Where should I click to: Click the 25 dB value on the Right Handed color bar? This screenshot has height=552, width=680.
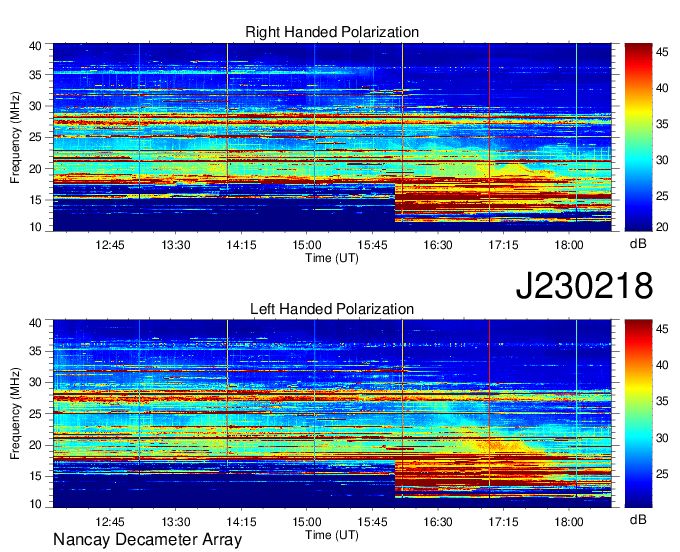(x=662, y=196)
